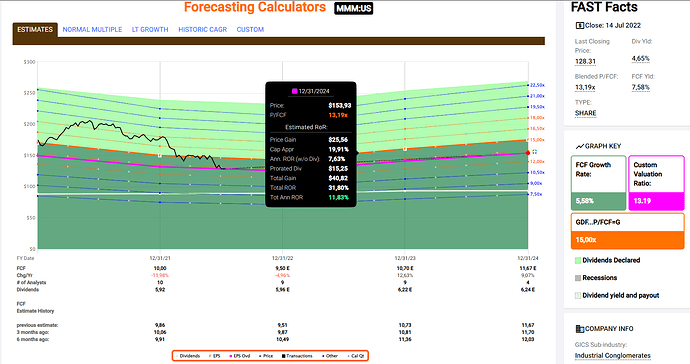The height and width of the screenshot is (364, 690).
Task: Toggle the Dividends Declared key item
Action: [607, 260]
